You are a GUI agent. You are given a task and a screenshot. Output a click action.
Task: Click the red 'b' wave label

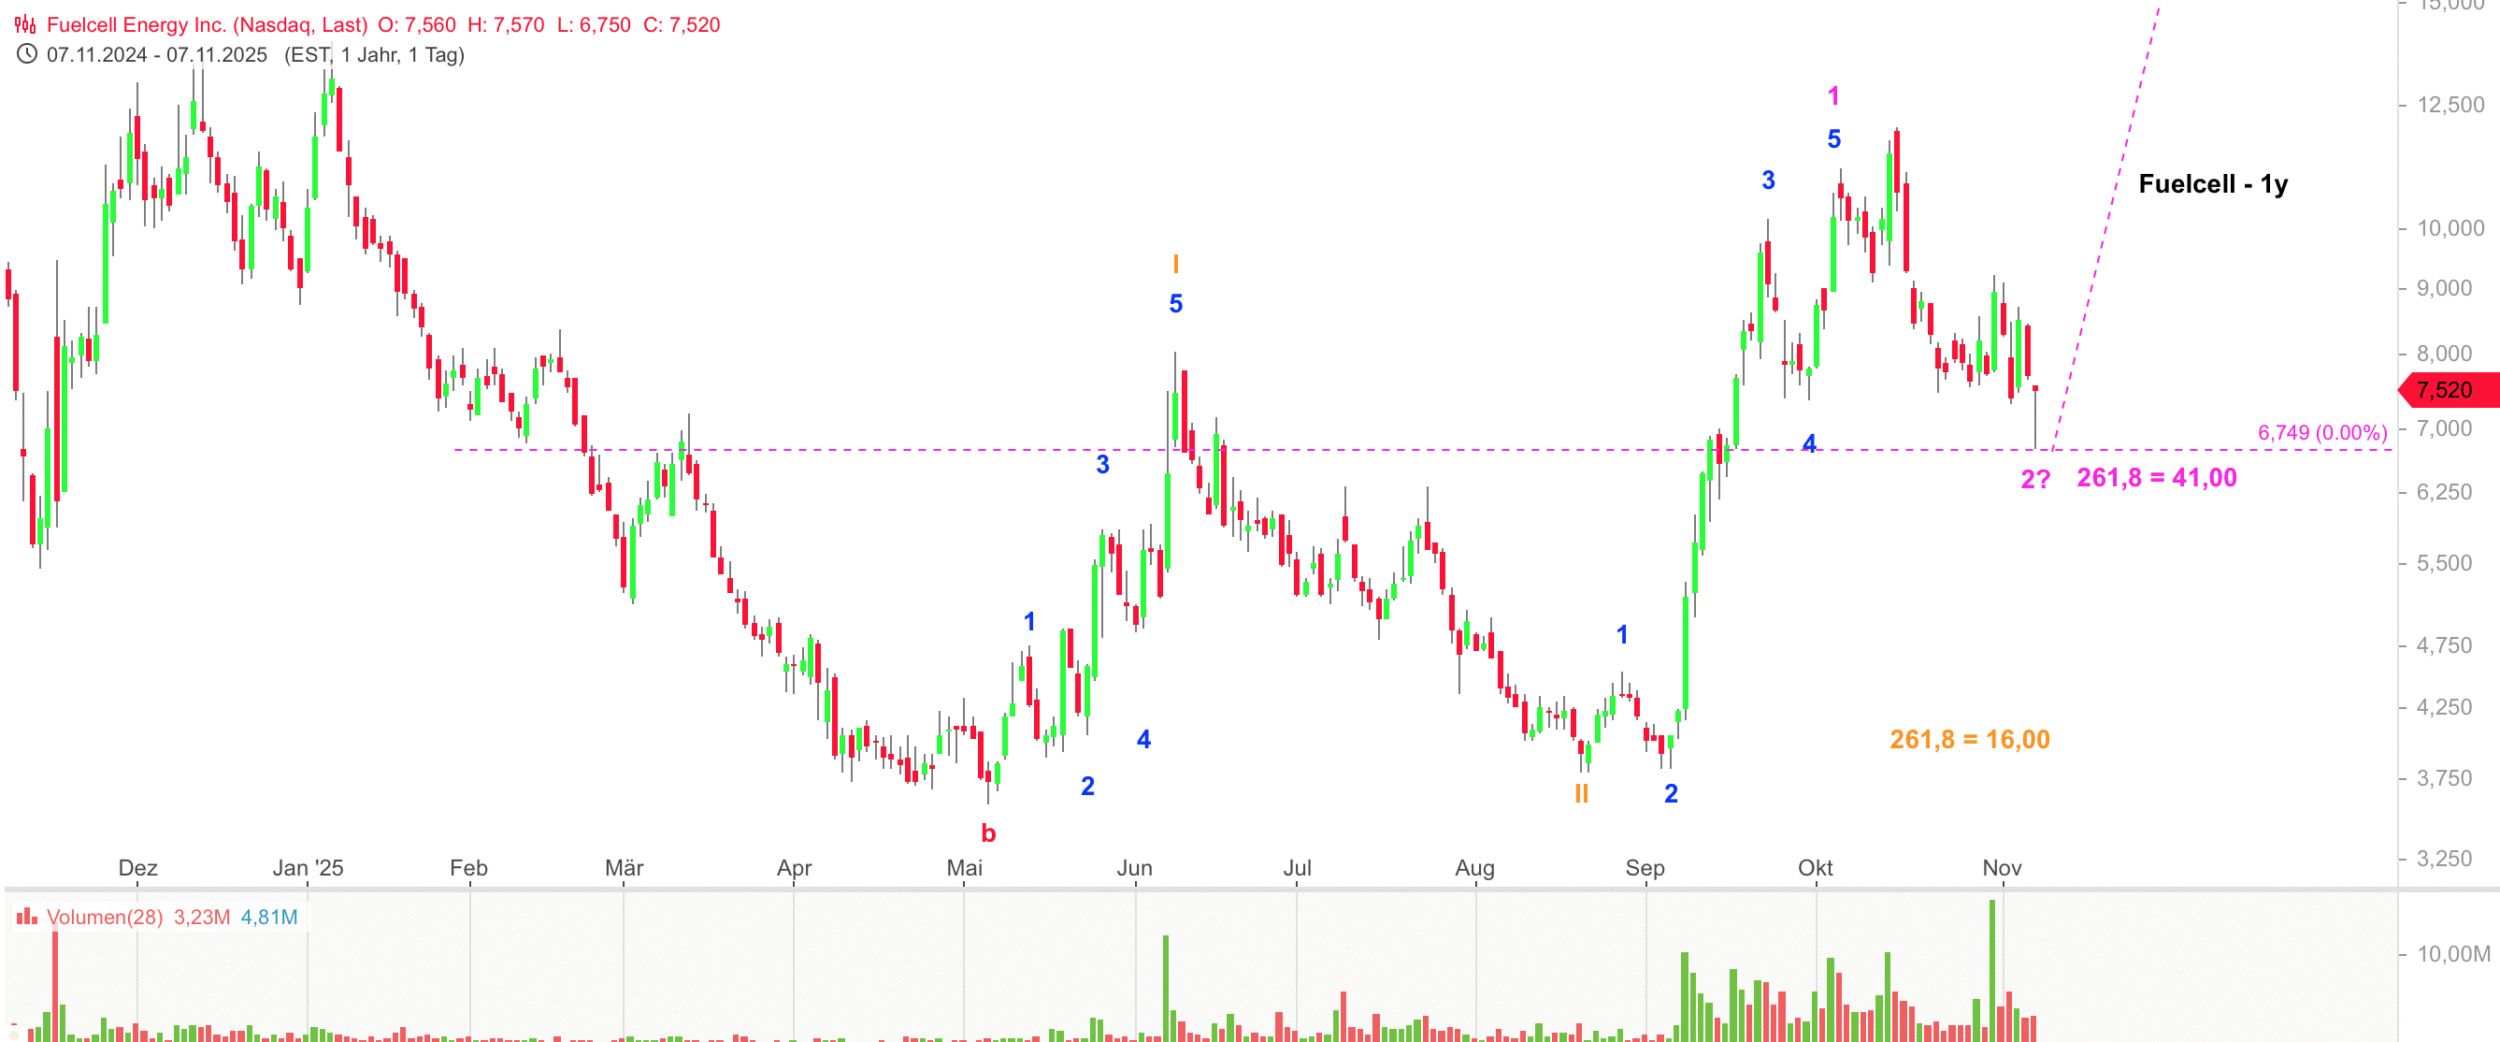coord(988,833)
